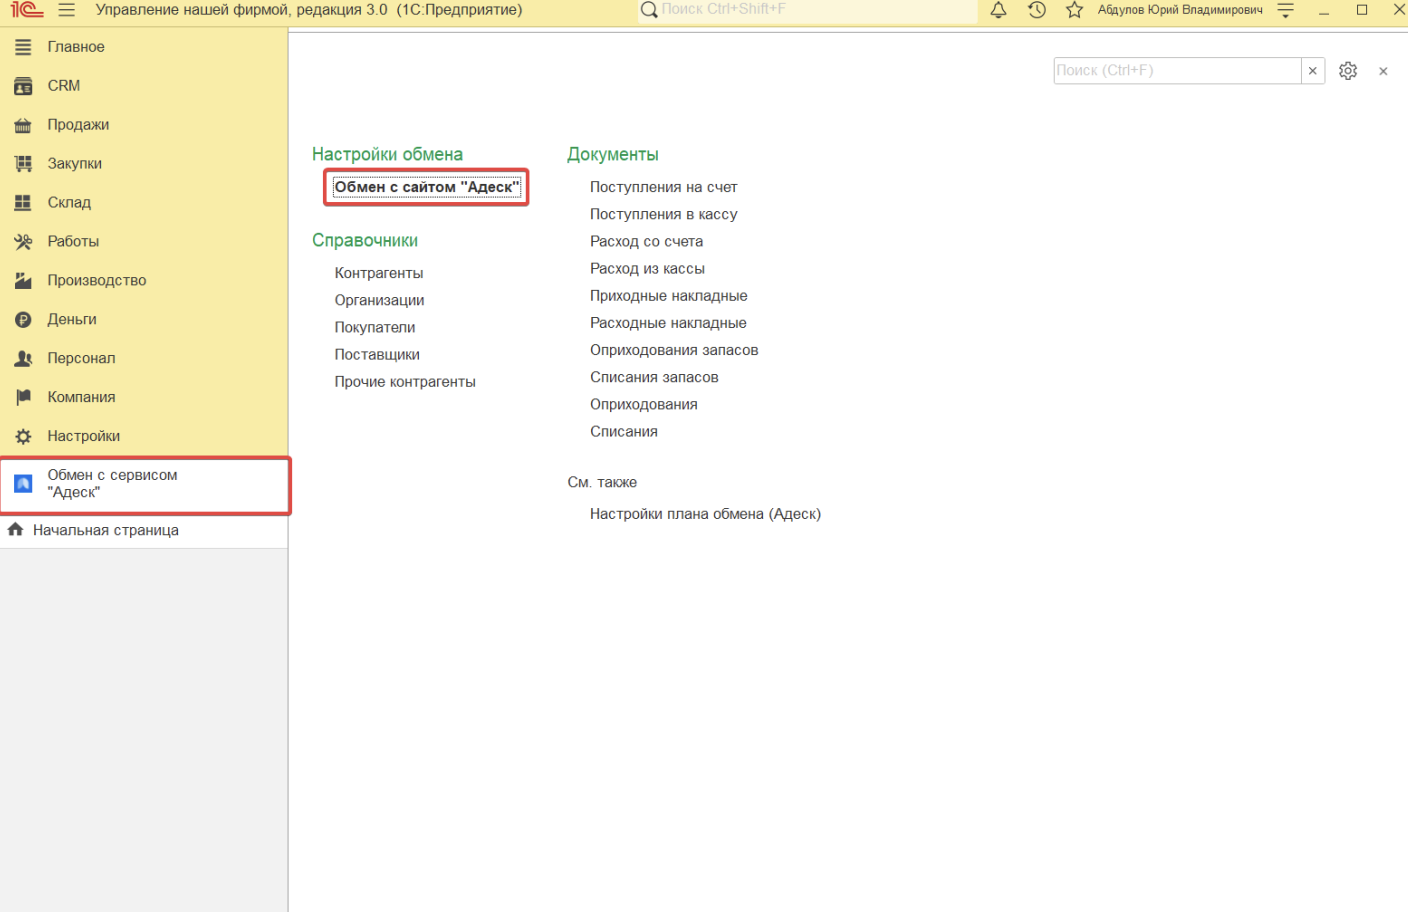The image size is (1408, 912).
Task: Open the Производство section
Action: [x=97, y=281]
